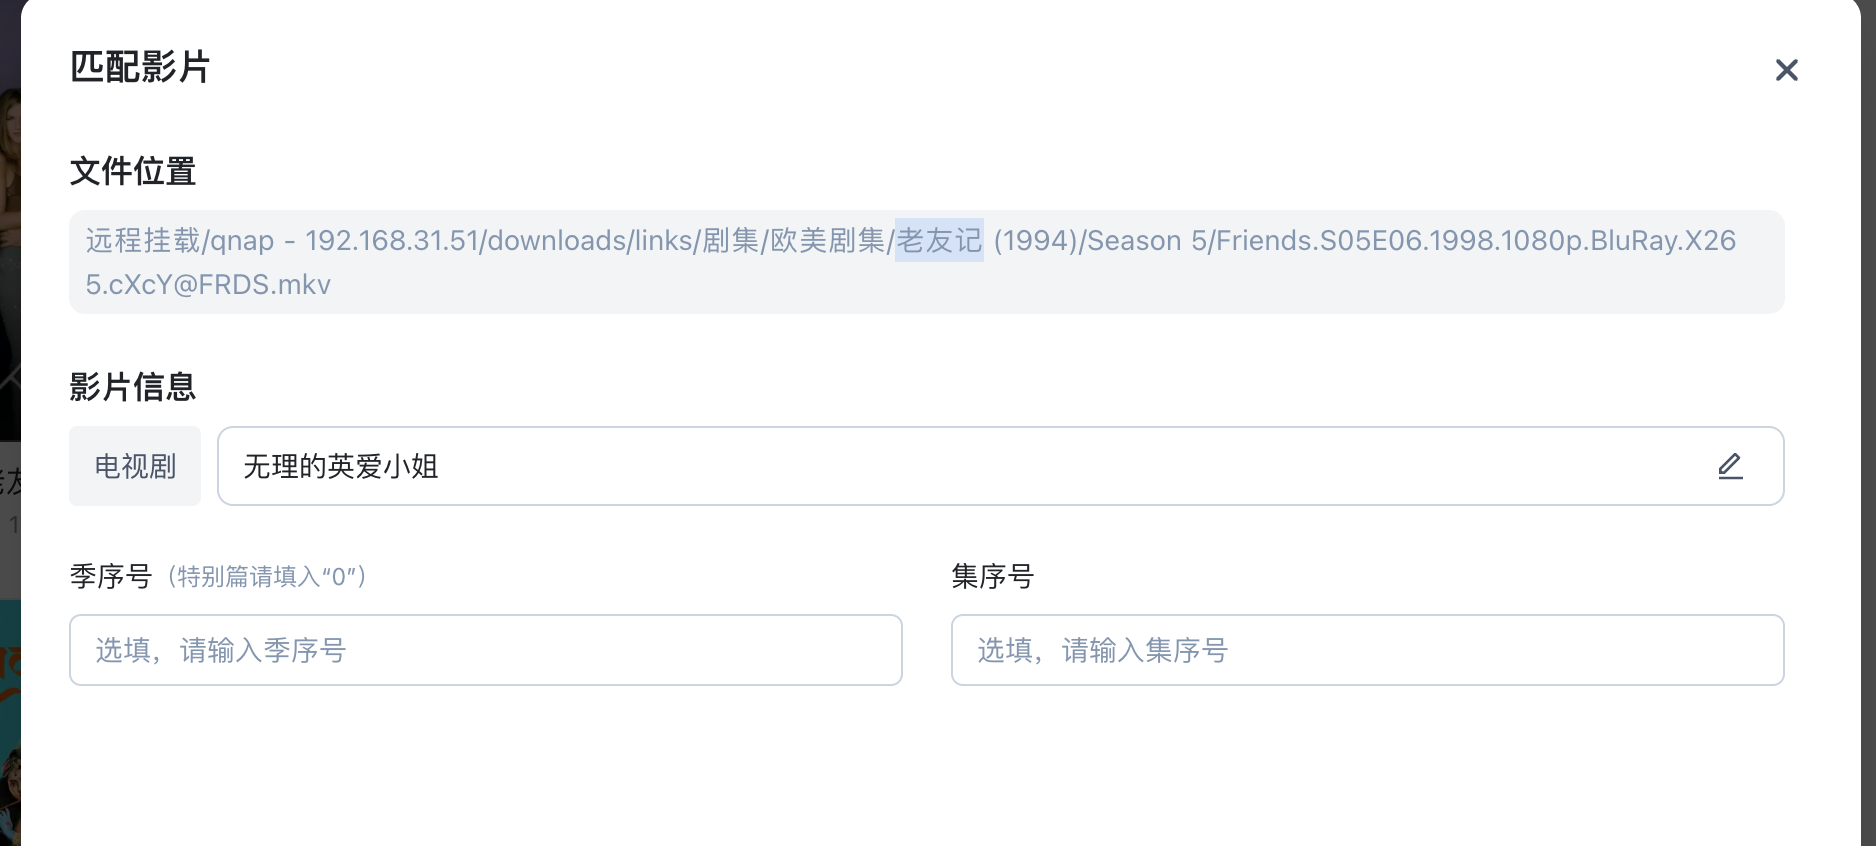Click the highlighted 老友记 text in path

pyautogui.click(x=939, y=240)
